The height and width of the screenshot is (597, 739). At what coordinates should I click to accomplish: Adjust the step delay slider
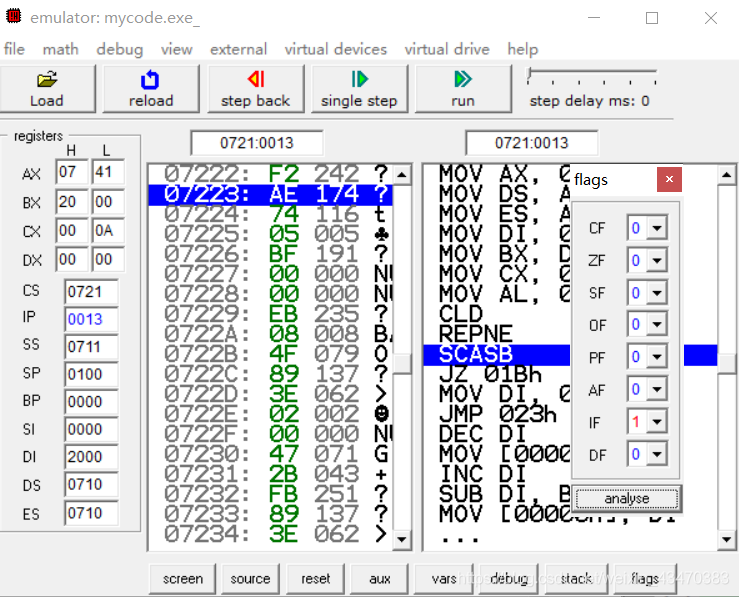coord(530,74)
